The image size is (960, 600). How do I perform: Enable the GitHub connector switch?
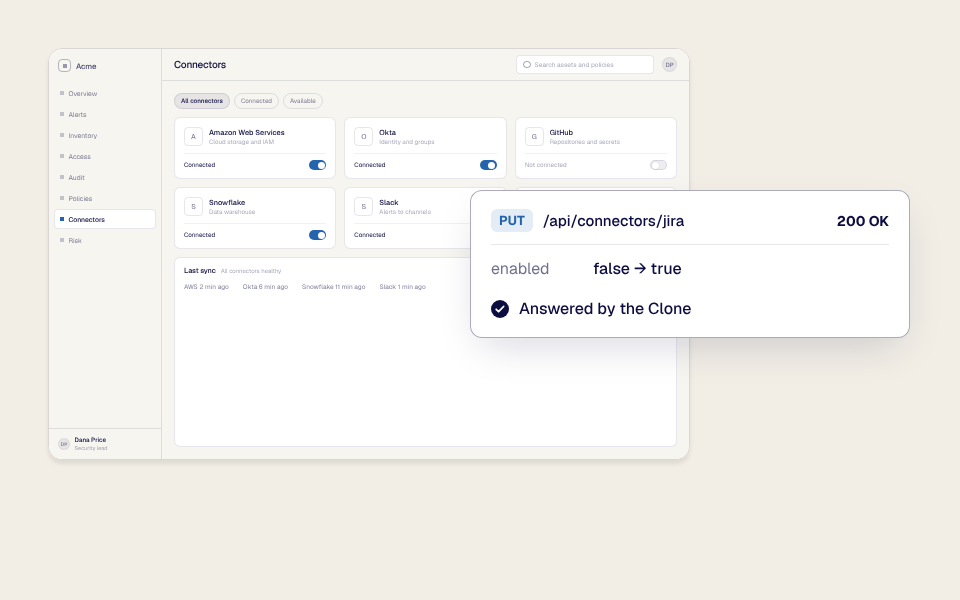pyautogui.click(x=658, y=165)
